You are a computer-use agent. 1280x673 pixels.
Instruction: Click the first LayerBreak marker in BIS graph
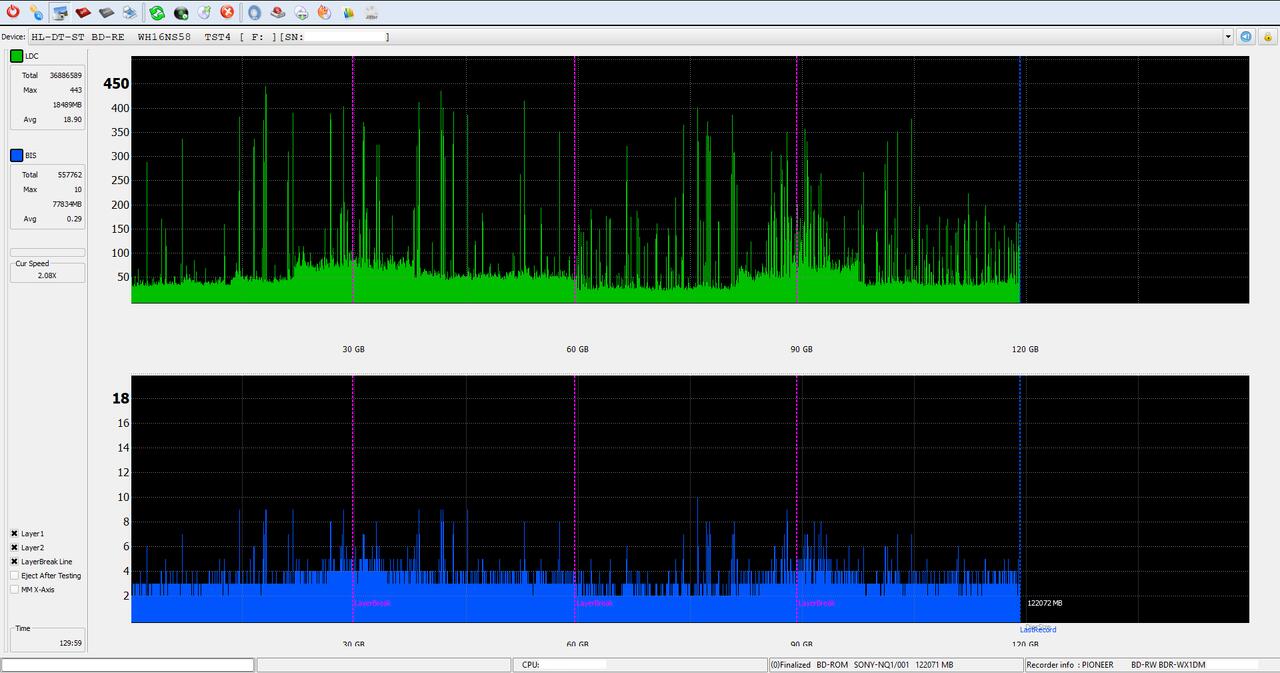373,603
